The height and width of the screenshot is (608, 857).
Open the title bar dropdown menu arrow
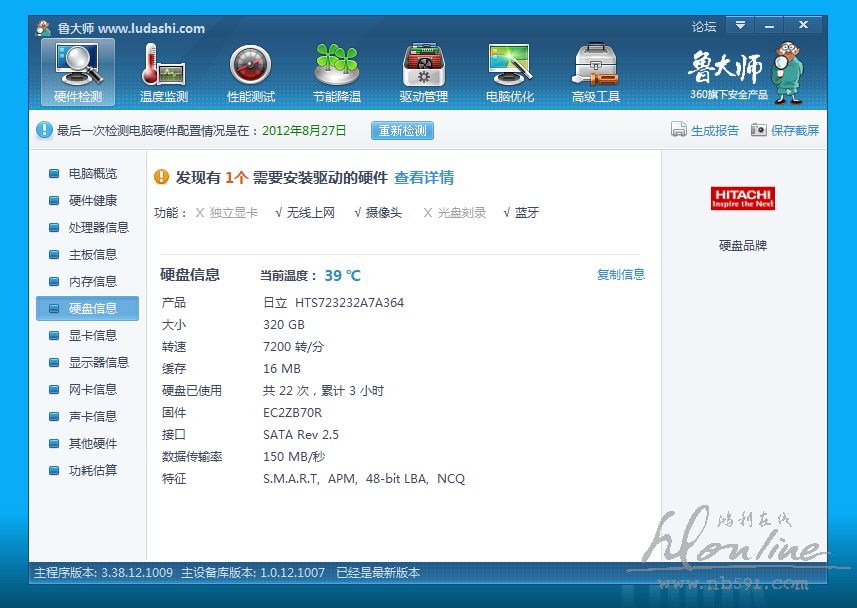[x=740, y=25]
